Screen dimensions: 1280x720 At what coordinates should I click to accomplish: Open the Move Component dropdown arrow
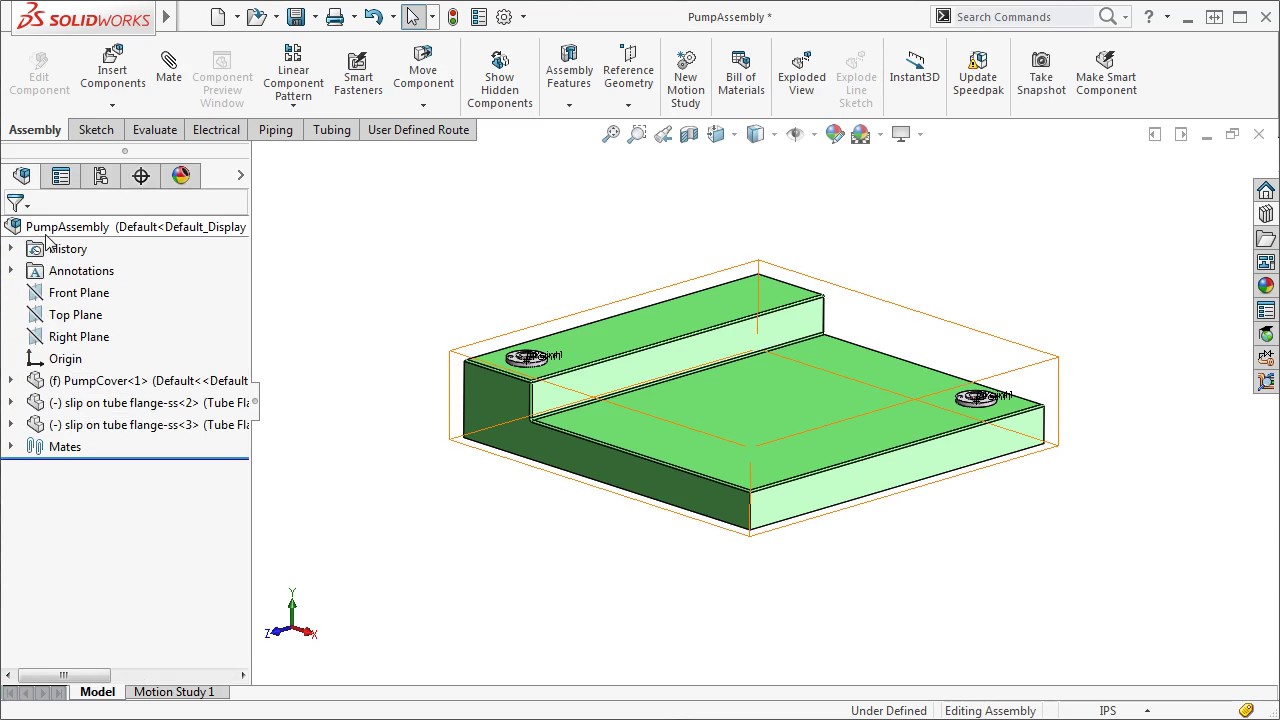click(423, 105)
